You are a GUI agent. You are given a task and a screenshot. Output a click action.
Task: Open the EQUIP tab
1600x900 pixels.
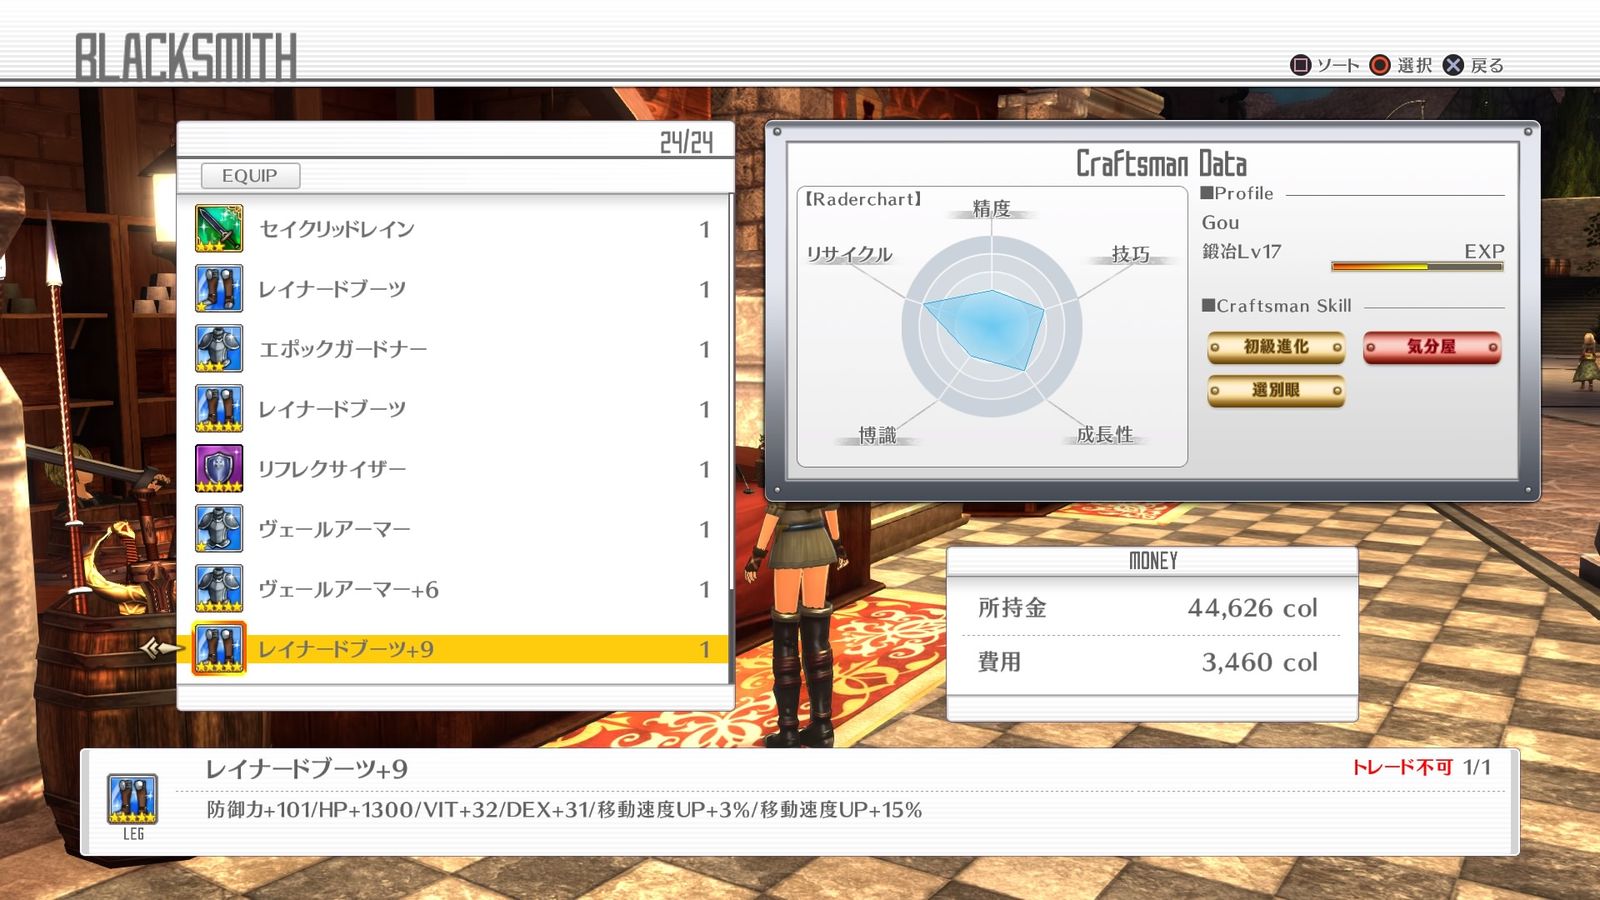point(250,176)
